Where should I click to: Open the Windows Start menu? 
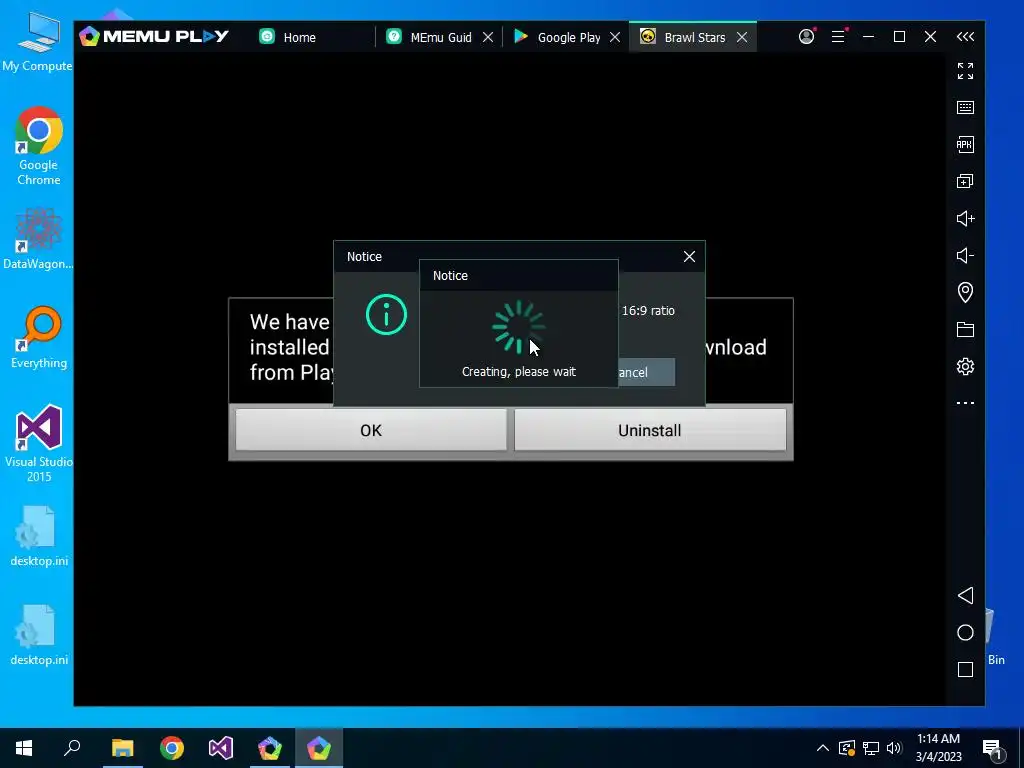(24, 748)
